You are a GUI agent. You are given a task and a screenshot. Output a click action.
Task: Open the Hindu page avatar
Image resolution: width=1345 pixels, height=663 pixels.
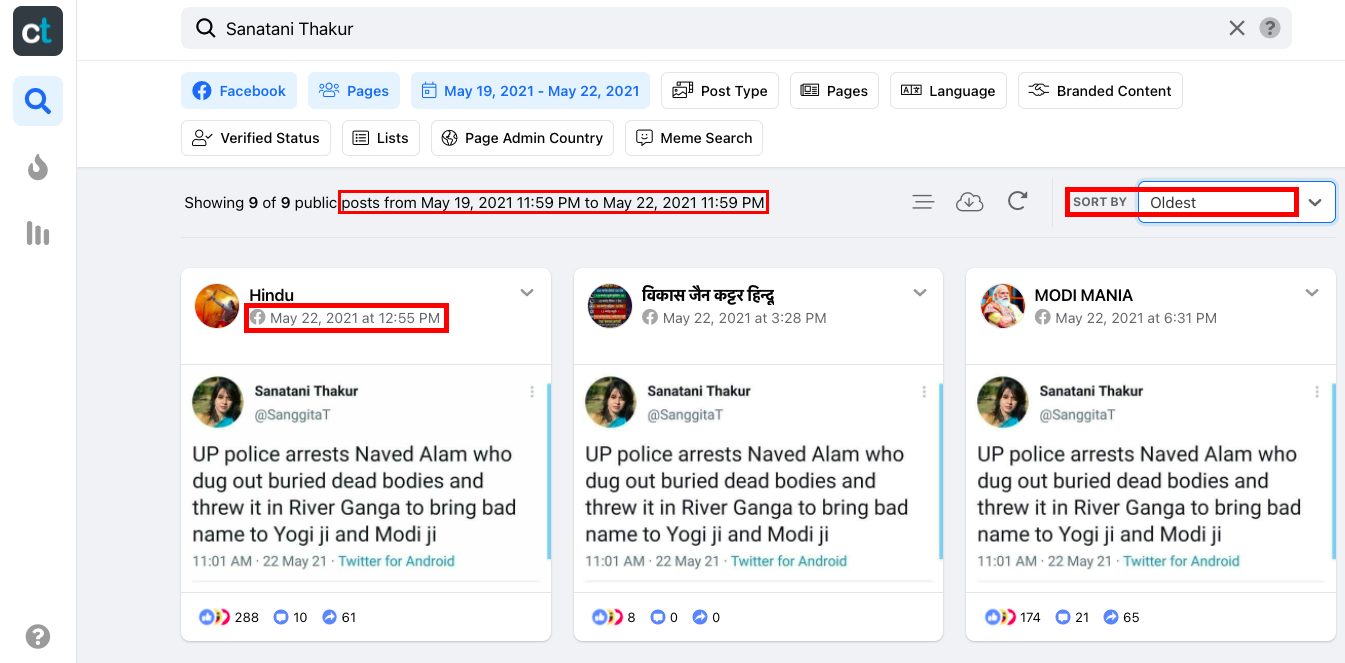217,305
